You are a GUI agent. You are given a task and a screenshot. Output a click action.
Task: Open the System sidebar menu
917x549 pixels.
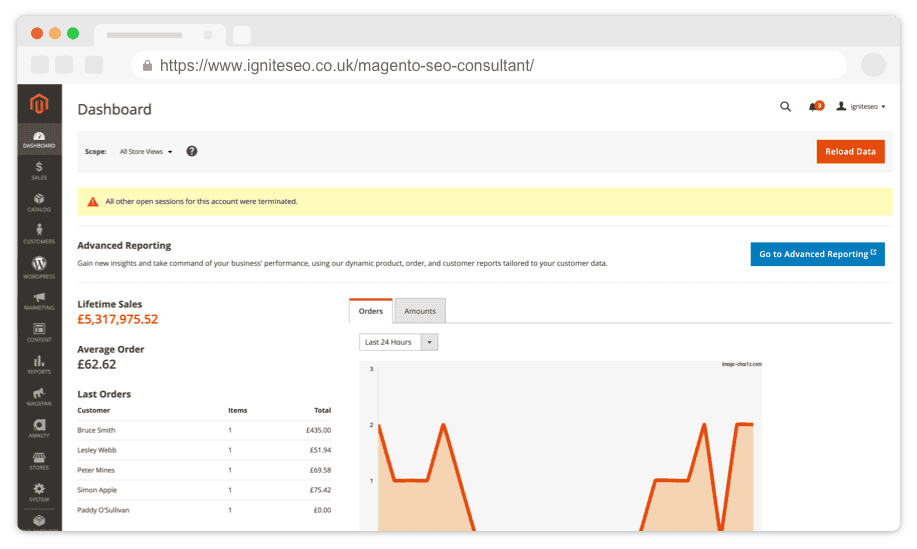click(x=39, y=492)
